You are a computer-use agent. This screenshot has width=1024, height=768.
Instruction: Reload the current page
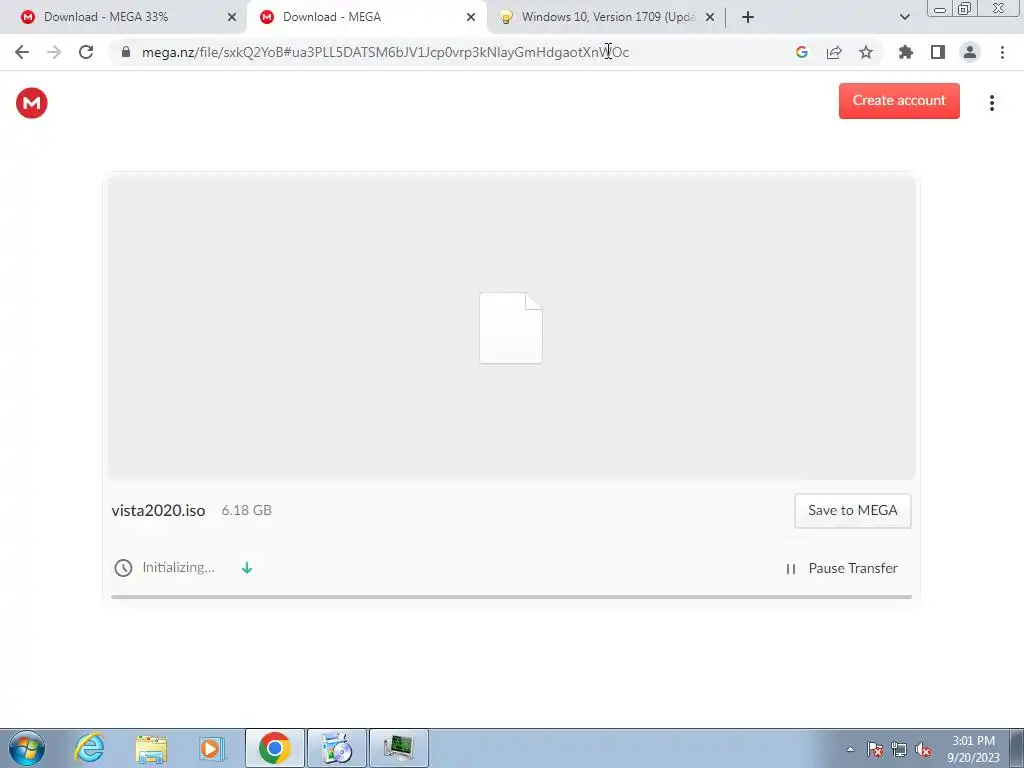(x=86, y=52)
